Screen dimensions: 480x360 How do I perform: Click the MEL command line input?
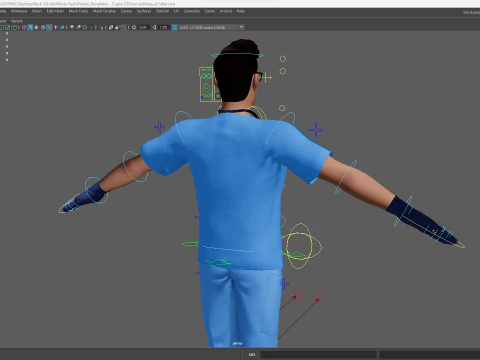[x=318, y=354]
